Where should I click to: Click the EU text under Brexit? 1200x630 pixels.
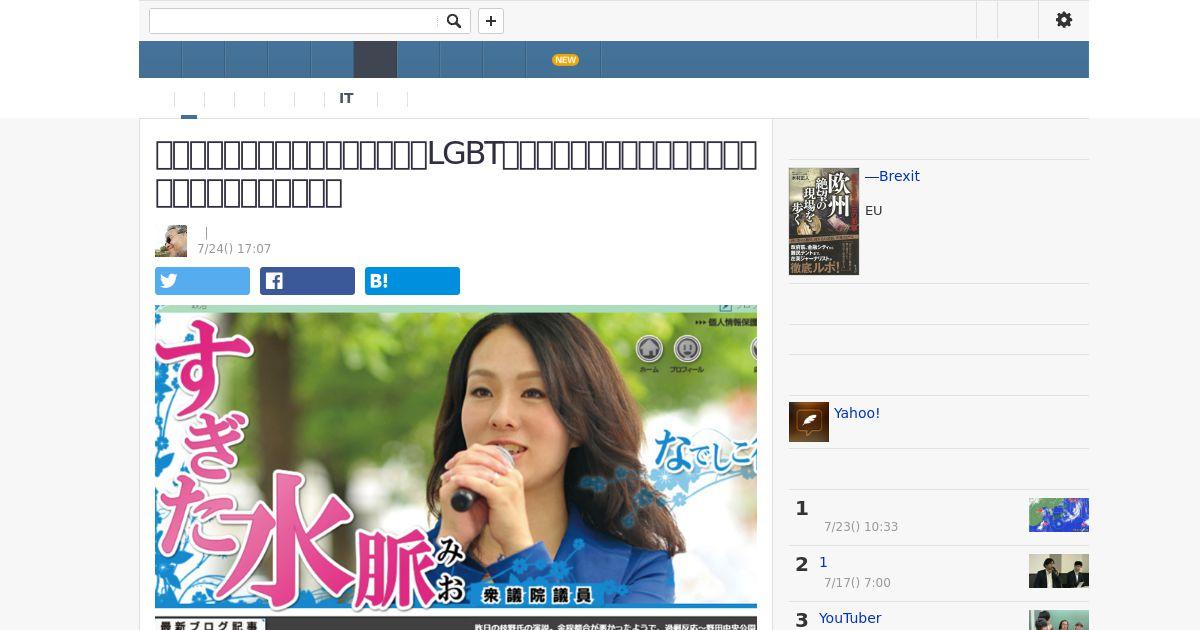tap(874, 211)
